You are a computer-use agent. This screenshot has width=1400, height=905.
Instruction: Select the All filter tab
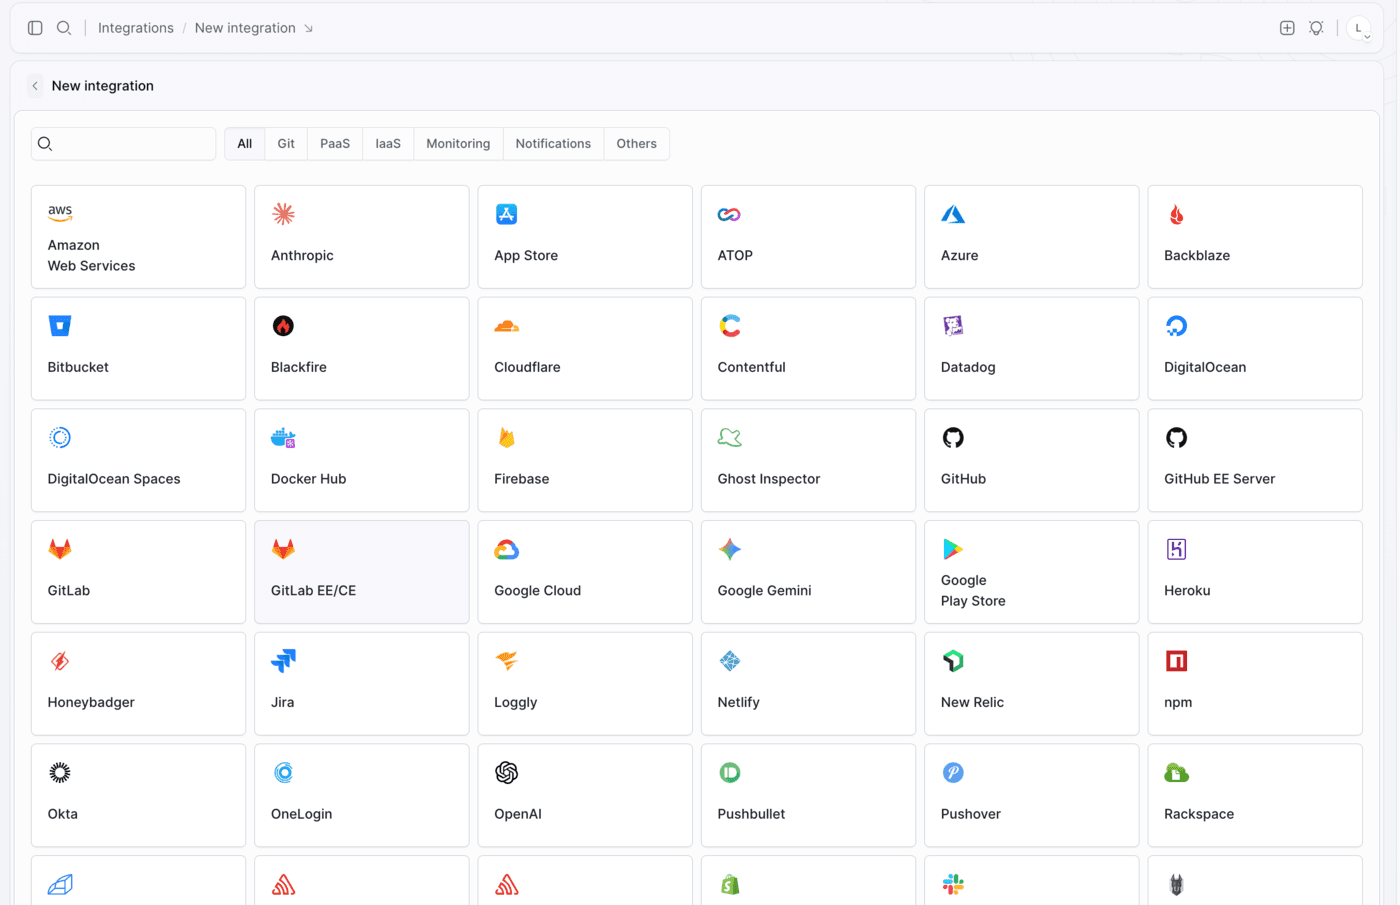[x=245, y=144]
